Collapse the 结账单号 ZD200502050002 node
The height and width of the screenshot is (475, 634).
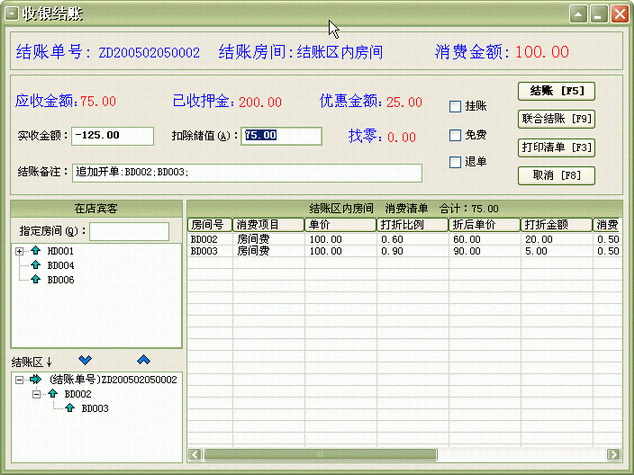(20, 380)
